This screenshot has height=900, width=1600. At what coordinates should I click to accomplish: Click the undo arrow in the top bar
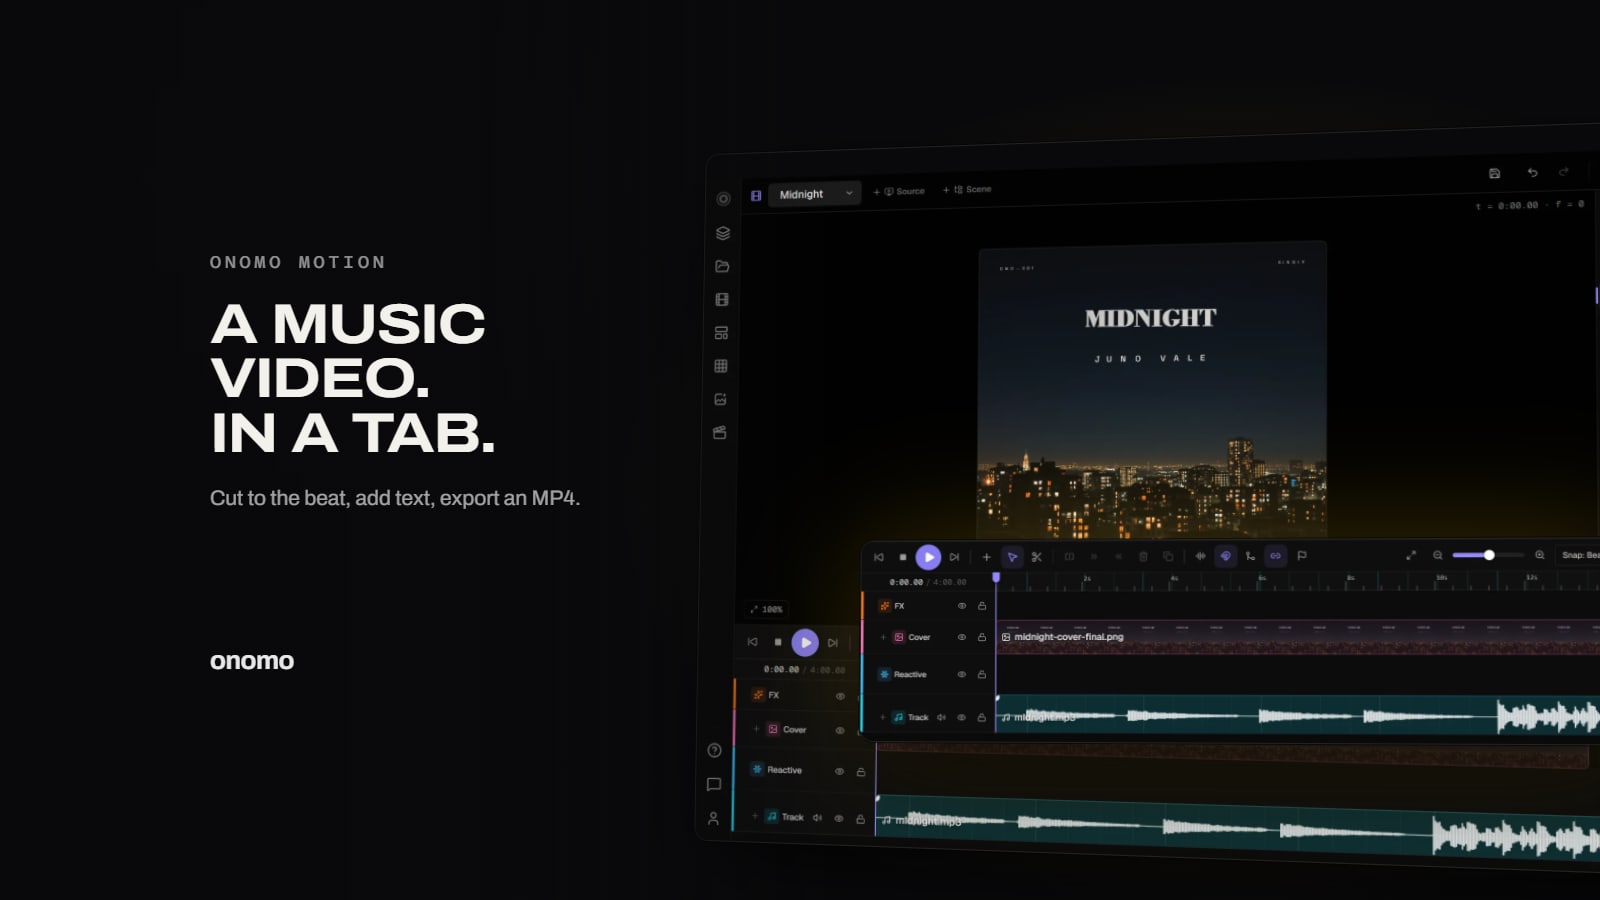tap(1532, 172)
